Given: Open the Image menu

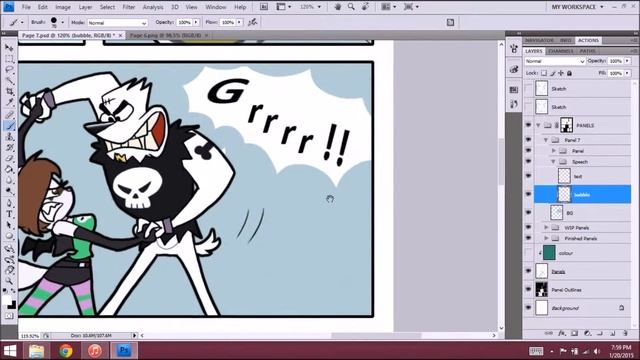Looking at the screenshot, I should 63,7.
